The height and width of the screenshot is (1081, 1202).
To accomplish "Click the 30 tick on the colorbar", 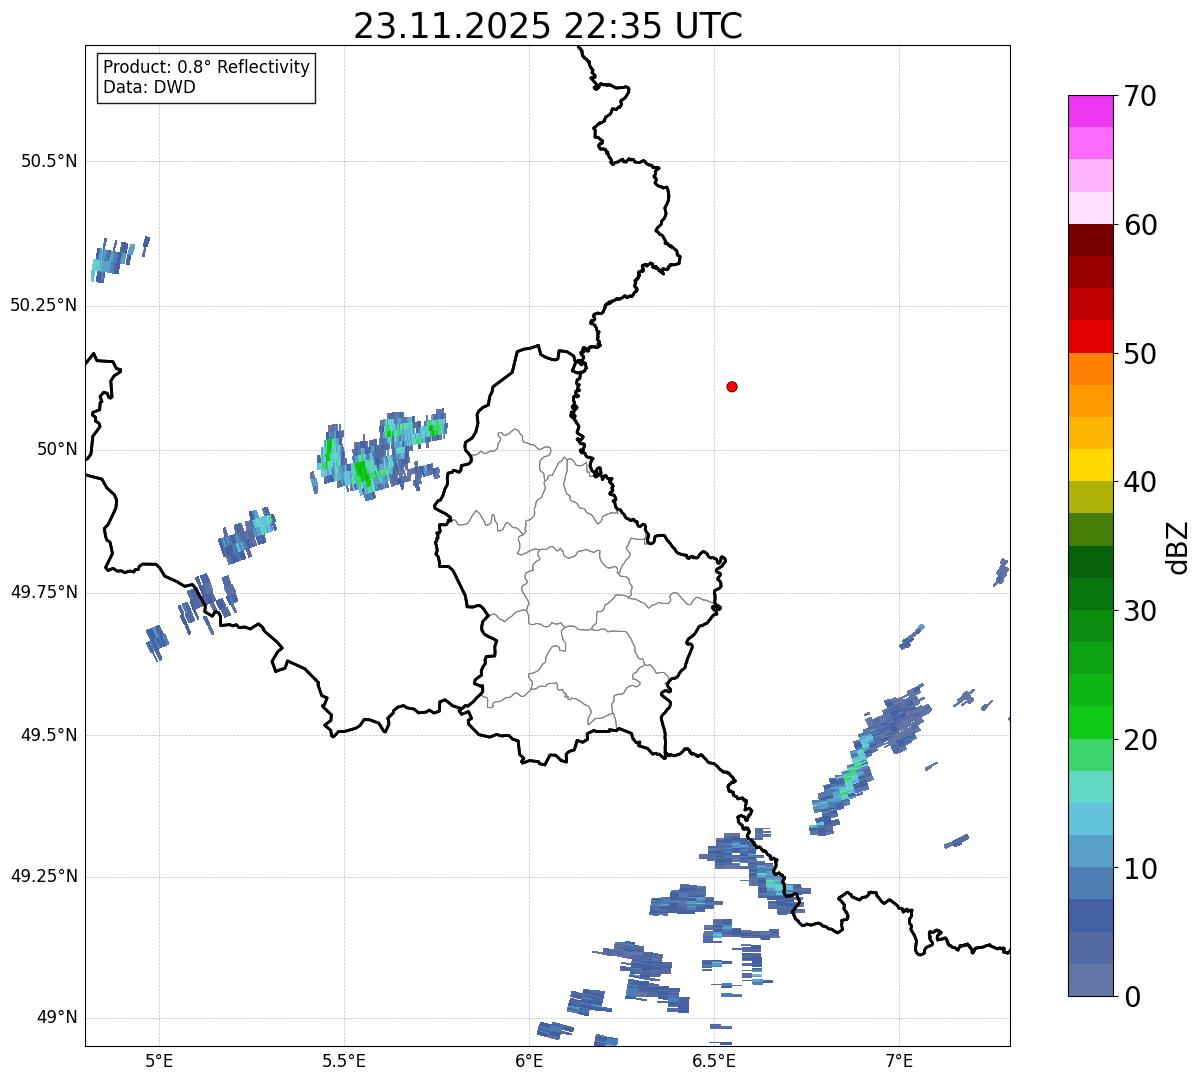I will (x=1139, y=611).
